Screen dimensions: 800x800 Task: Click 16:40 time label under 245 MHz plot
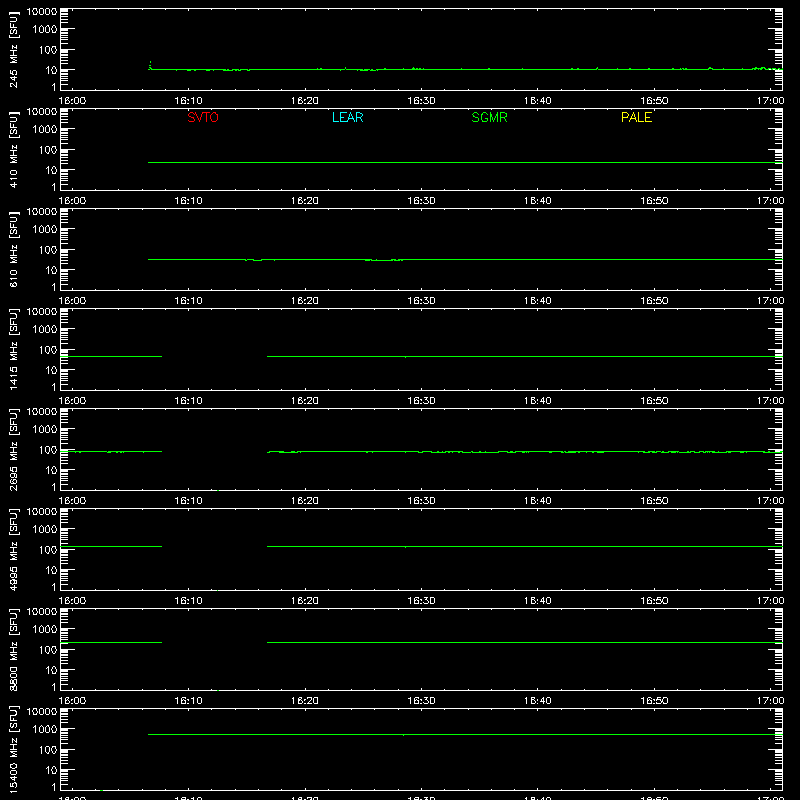(538, 101)
